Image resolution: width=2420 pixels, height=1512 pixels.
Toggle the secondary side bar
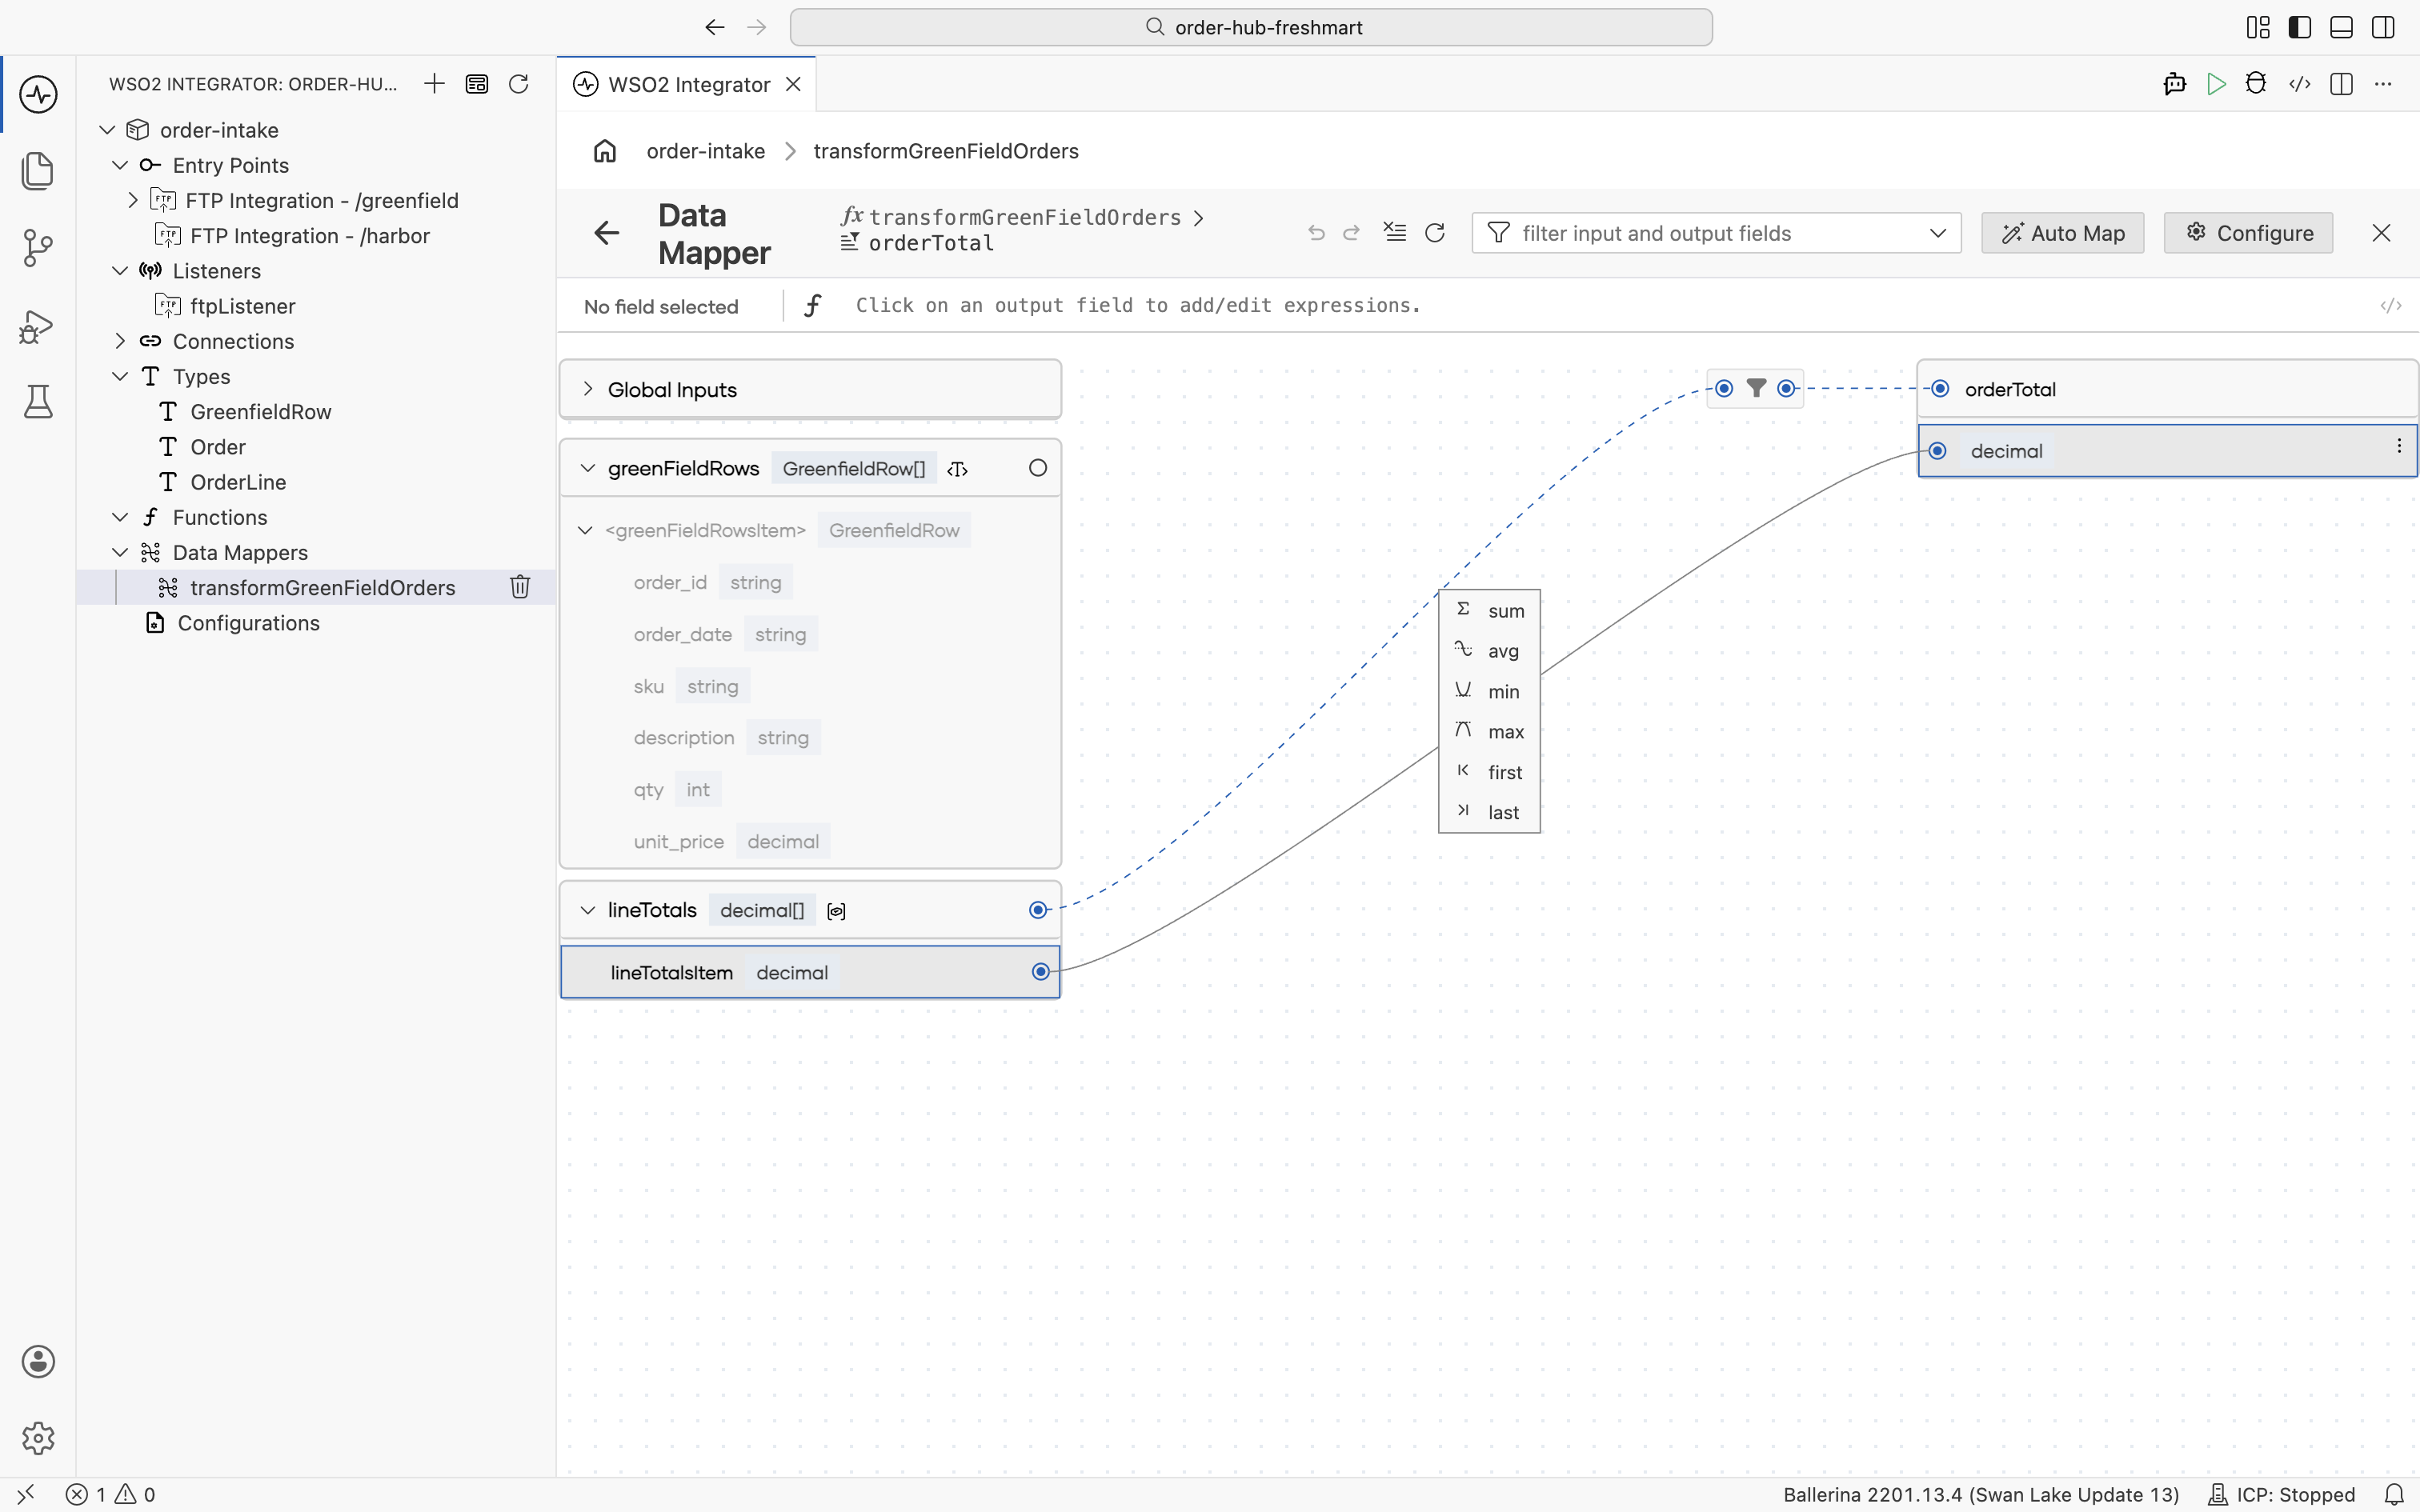2383,27
